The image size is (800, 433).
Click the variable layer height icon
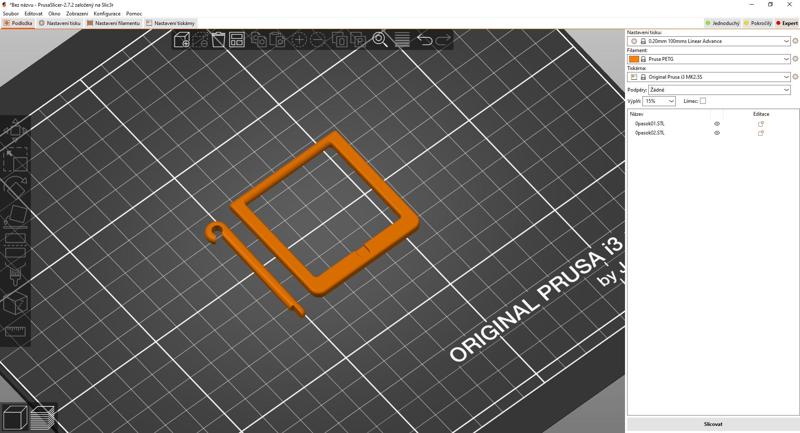pos(402,40)
